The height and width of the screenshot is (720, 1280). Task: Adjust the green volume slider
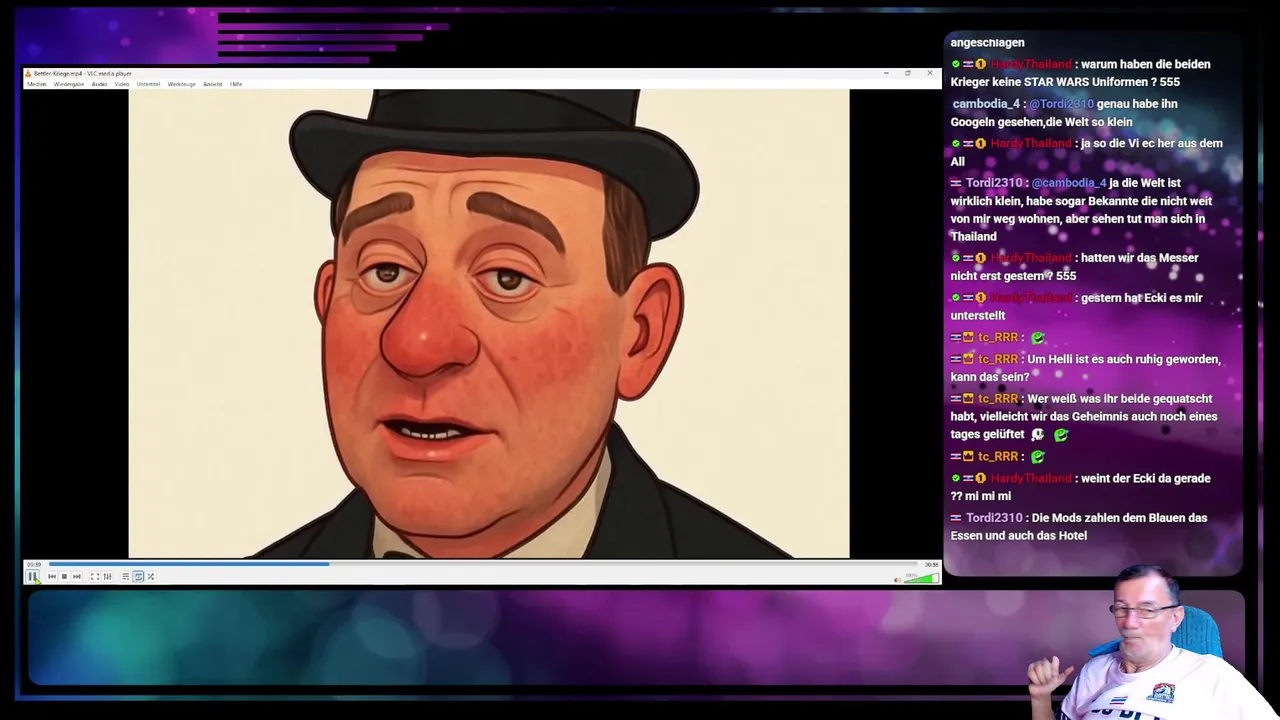921,578
